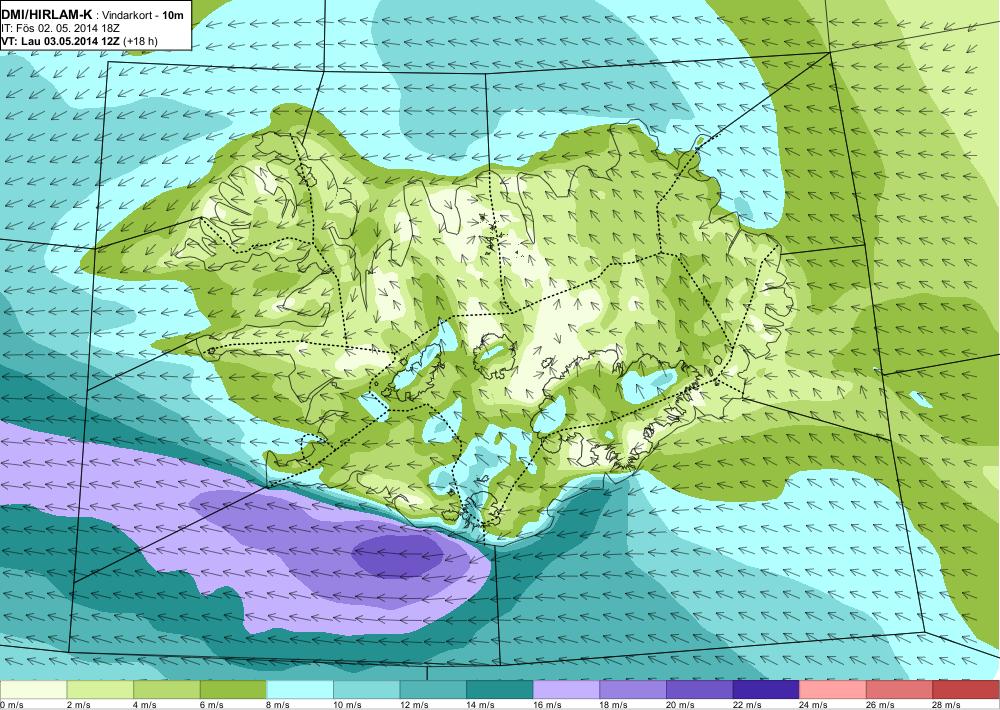Select the "6 m/s" legend label
This screenshot has height=710, width=1000.
pyautogui.click(x=212, y=705)
